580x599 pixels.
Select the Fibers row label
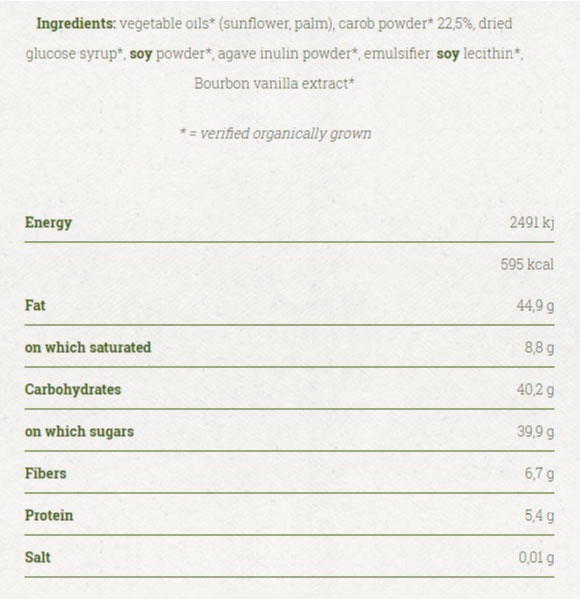(x=45, y=474)
